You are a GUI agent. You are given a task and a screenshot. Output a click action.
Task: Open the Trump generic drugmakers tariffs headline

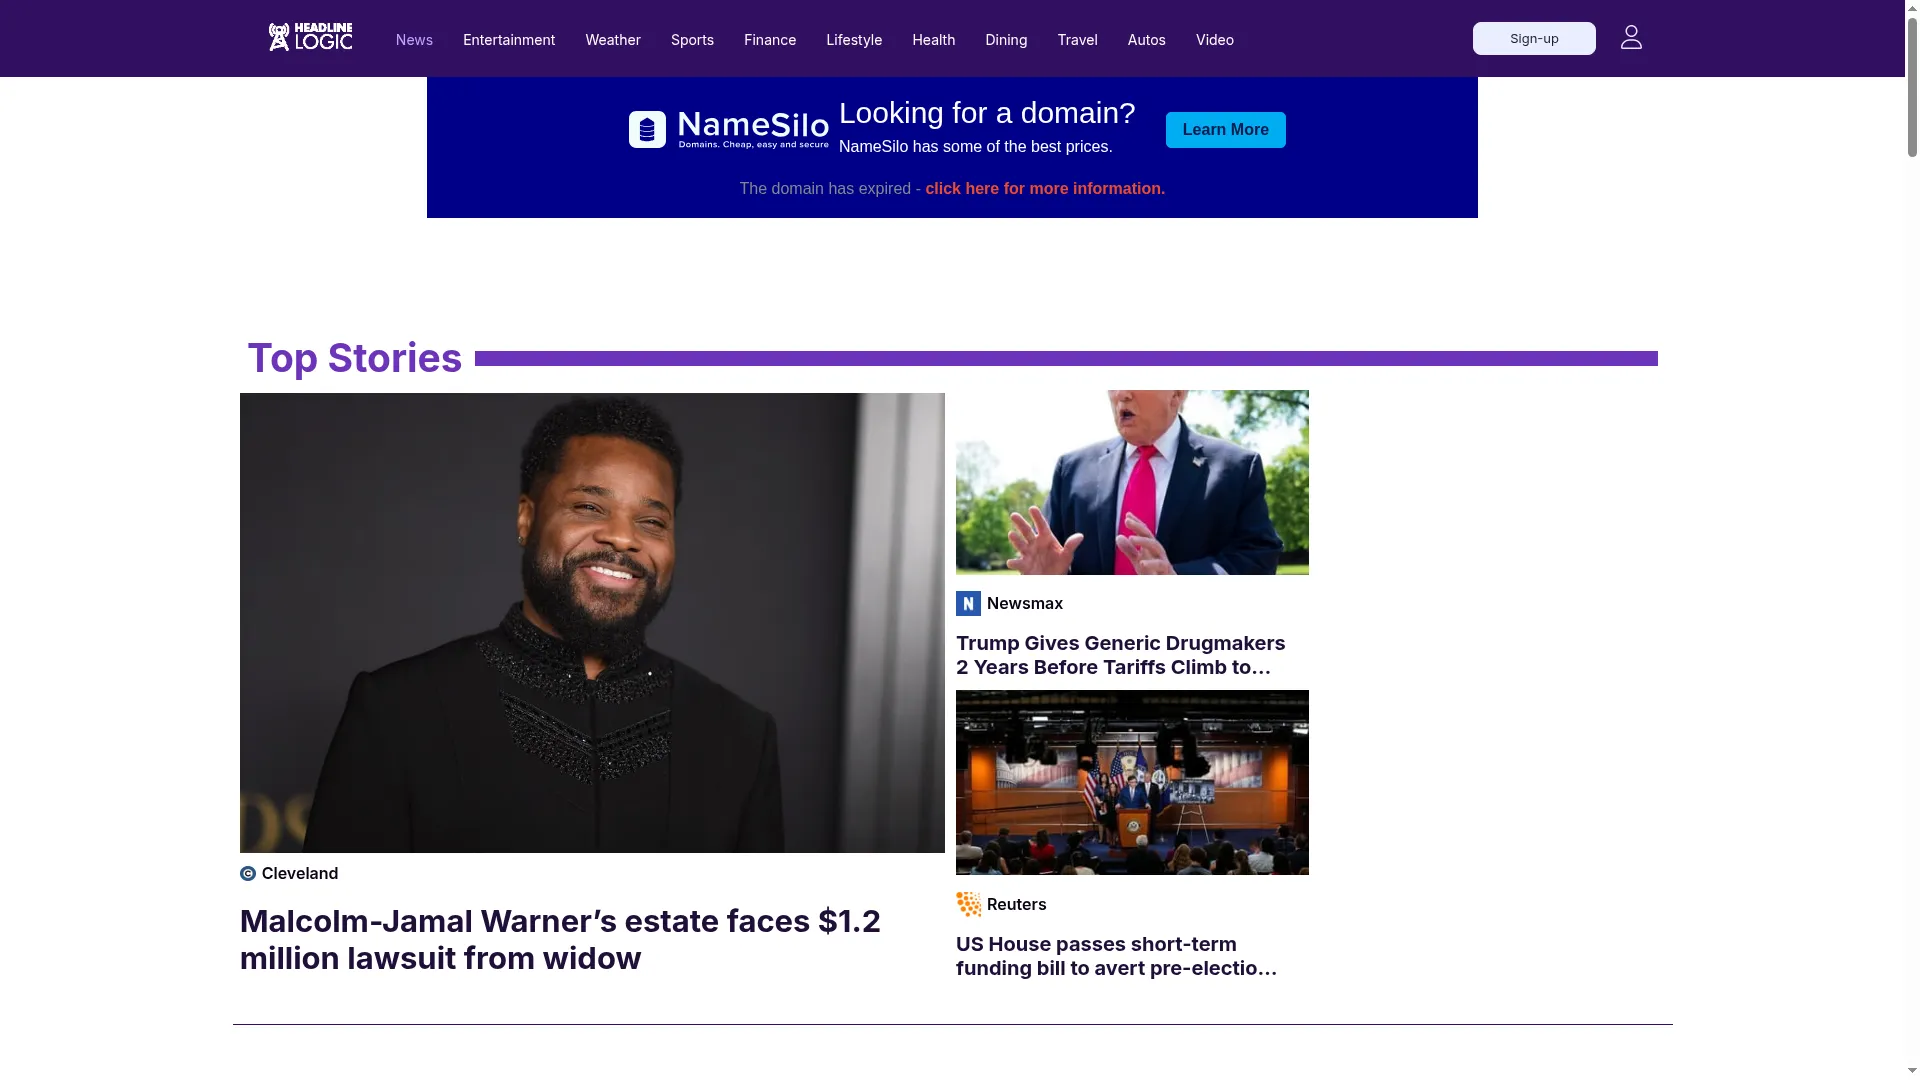[x=1121, y=656]
